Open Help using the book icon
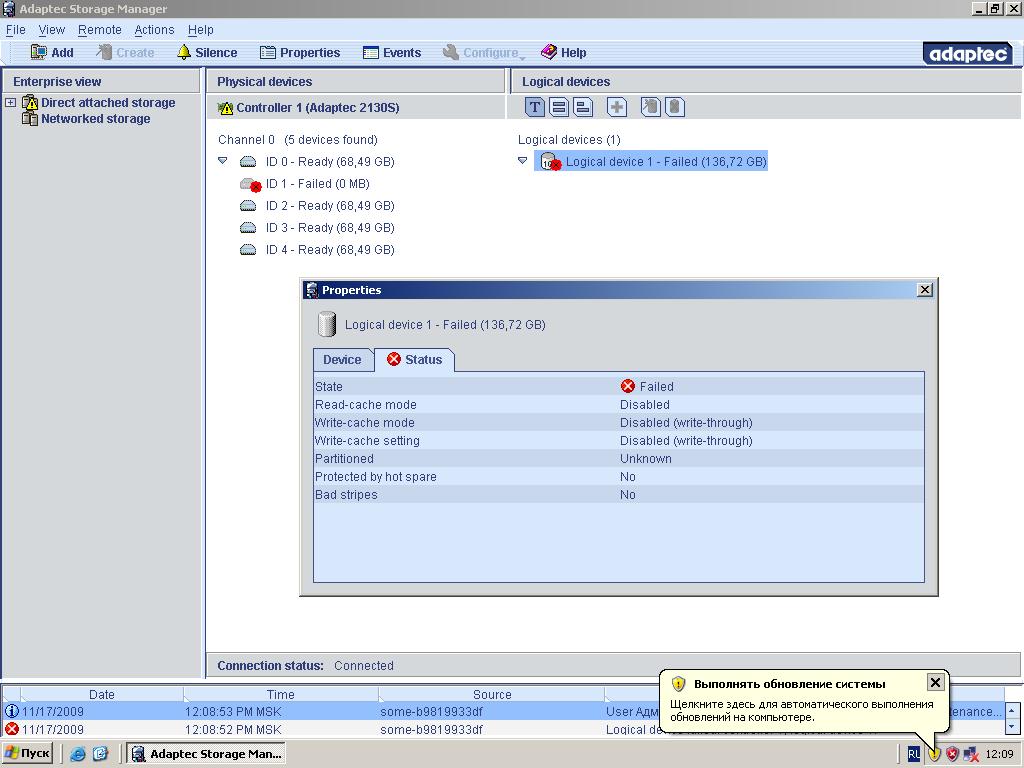The width and height of the screenshot is (1024, 768). click(563, 53)
